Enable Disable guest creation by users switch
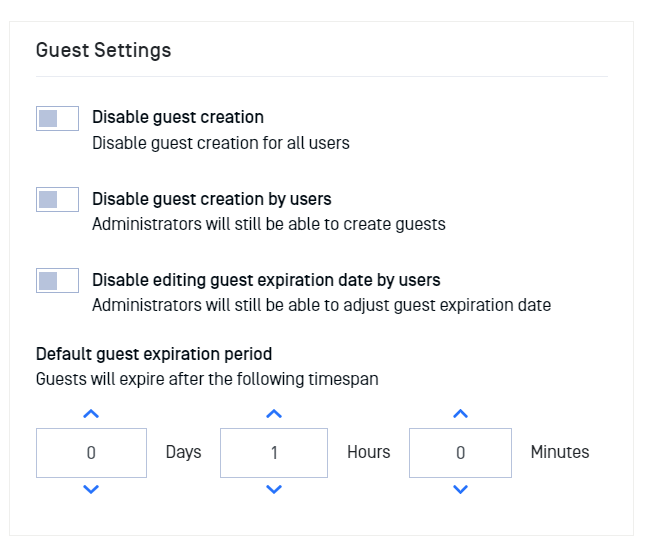The height and width of the screenshot is (550, 647). [57, 199]
